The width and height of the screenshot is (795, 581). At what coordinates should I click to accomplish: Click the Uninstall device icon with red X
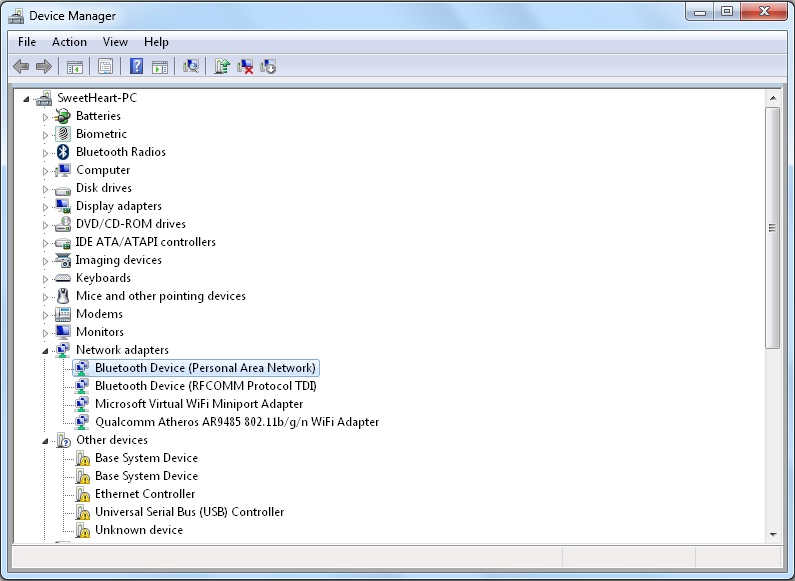point(245,66)
